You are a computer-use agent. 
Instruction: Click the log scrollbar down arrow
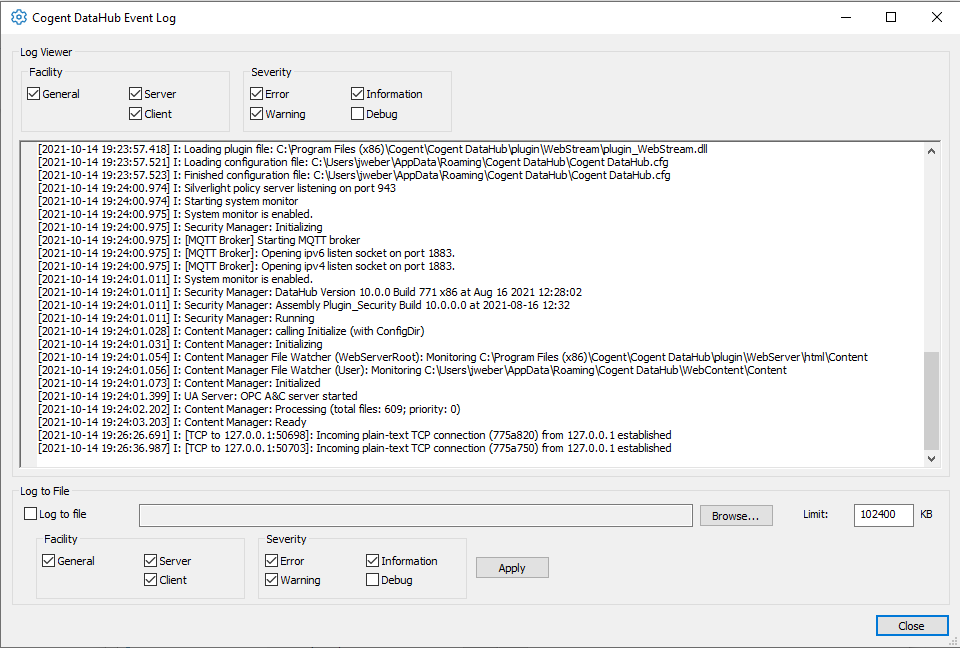pyautogui.click(x=931, y=458)
